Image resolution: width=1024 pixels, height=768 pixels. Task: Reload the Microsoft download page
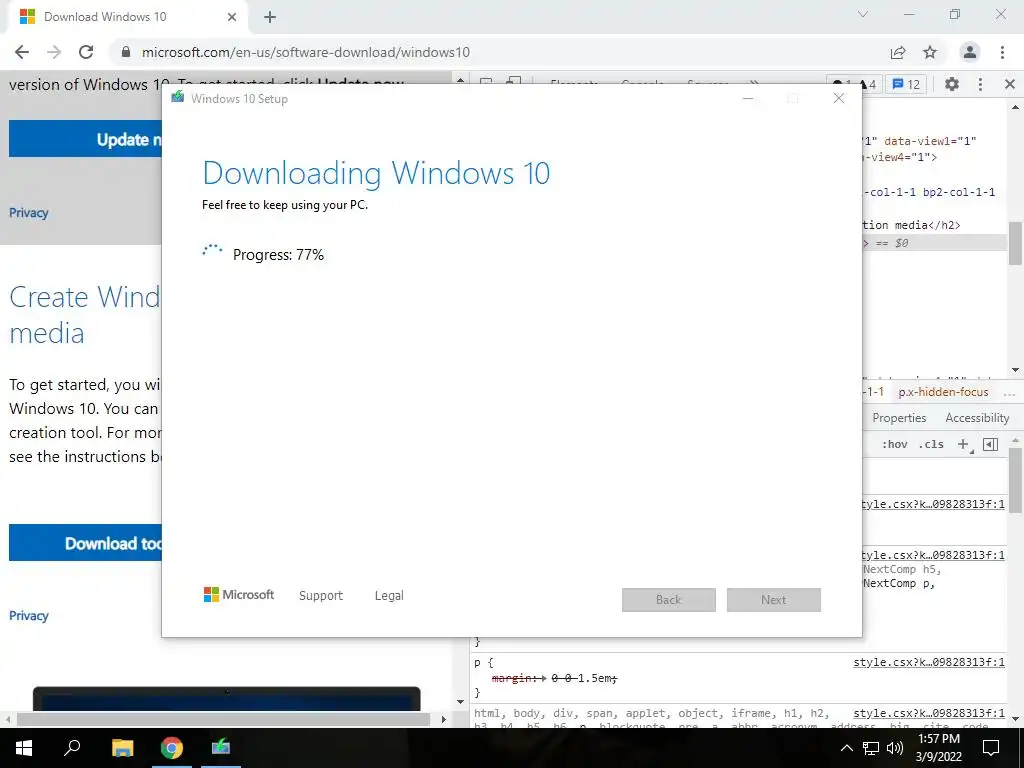click(86, 52)
